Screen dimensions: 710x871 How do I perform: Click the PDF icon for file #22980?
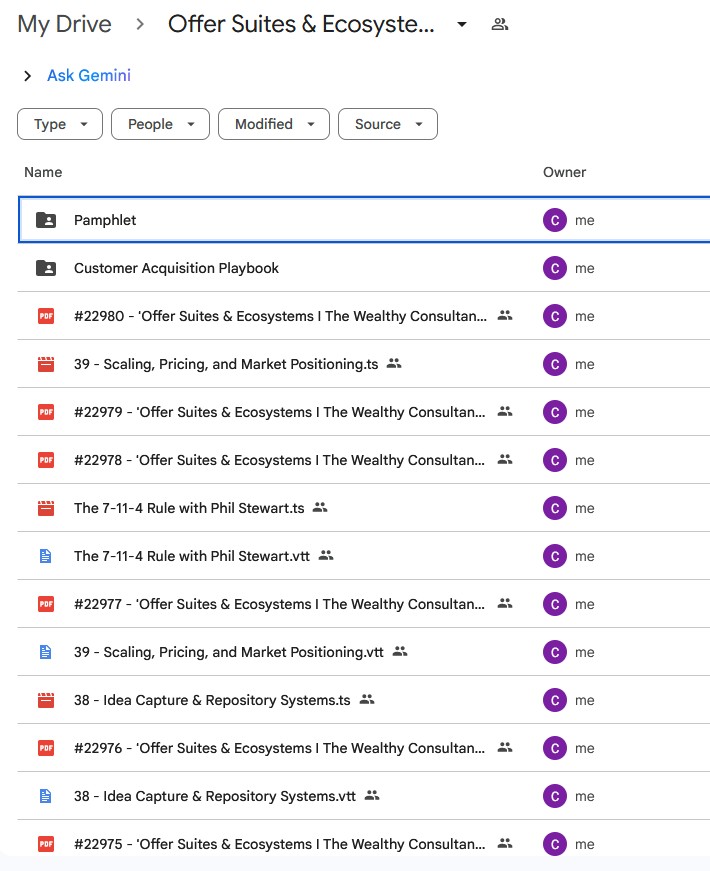pyautogui.click(x=45, y=316)
